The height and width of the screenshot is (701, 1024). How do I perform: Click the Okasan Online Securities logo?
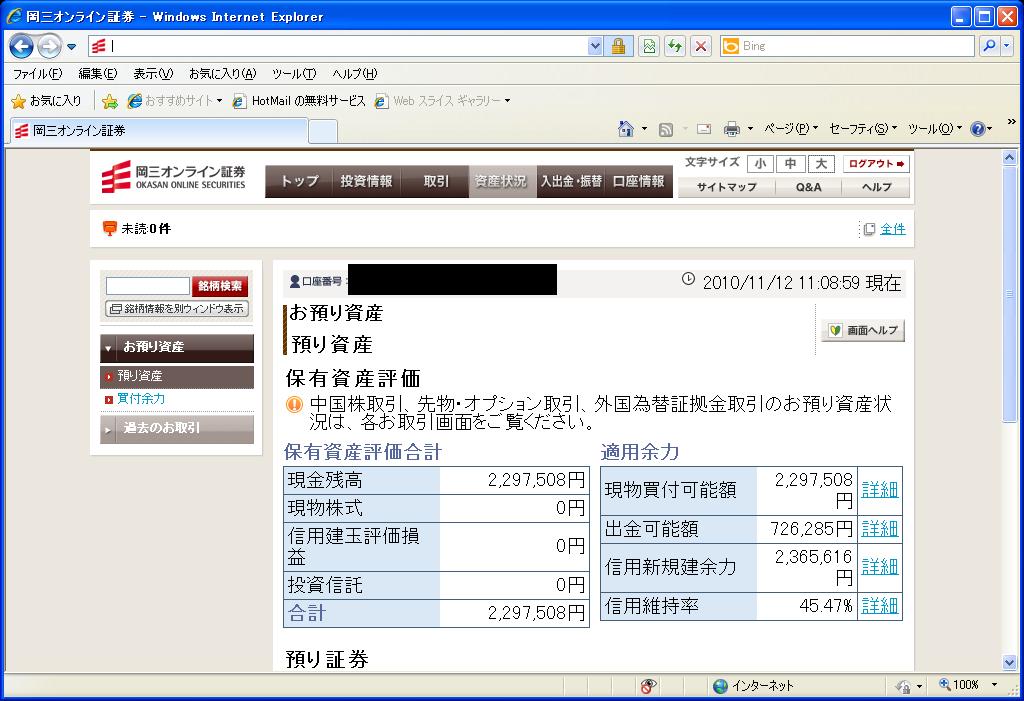point(173,178)
